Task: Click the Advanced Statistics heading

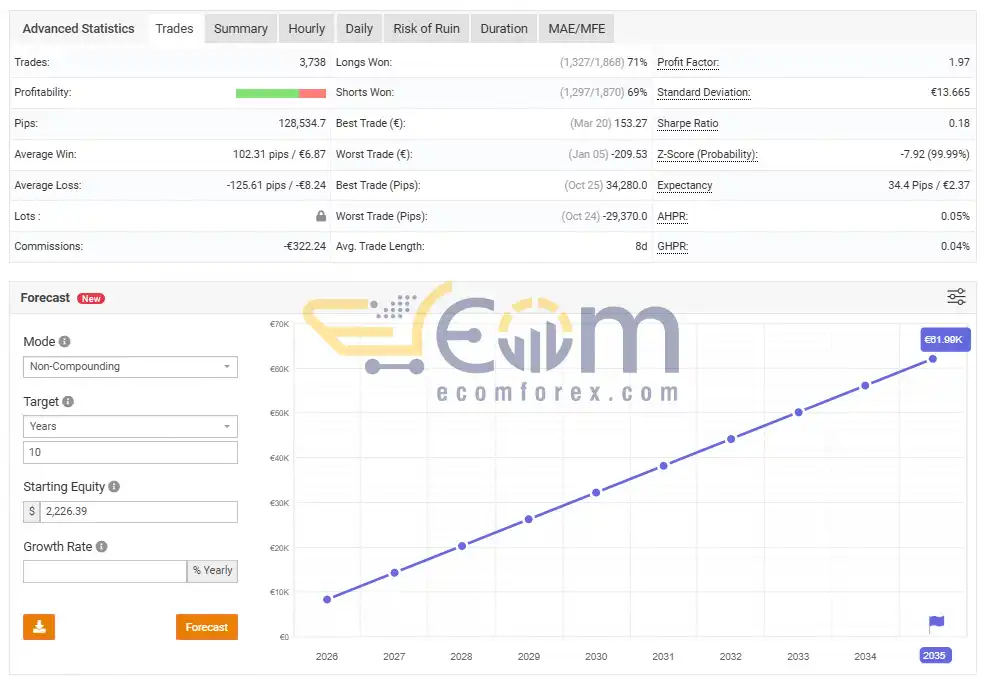Action: coord(78,29)
